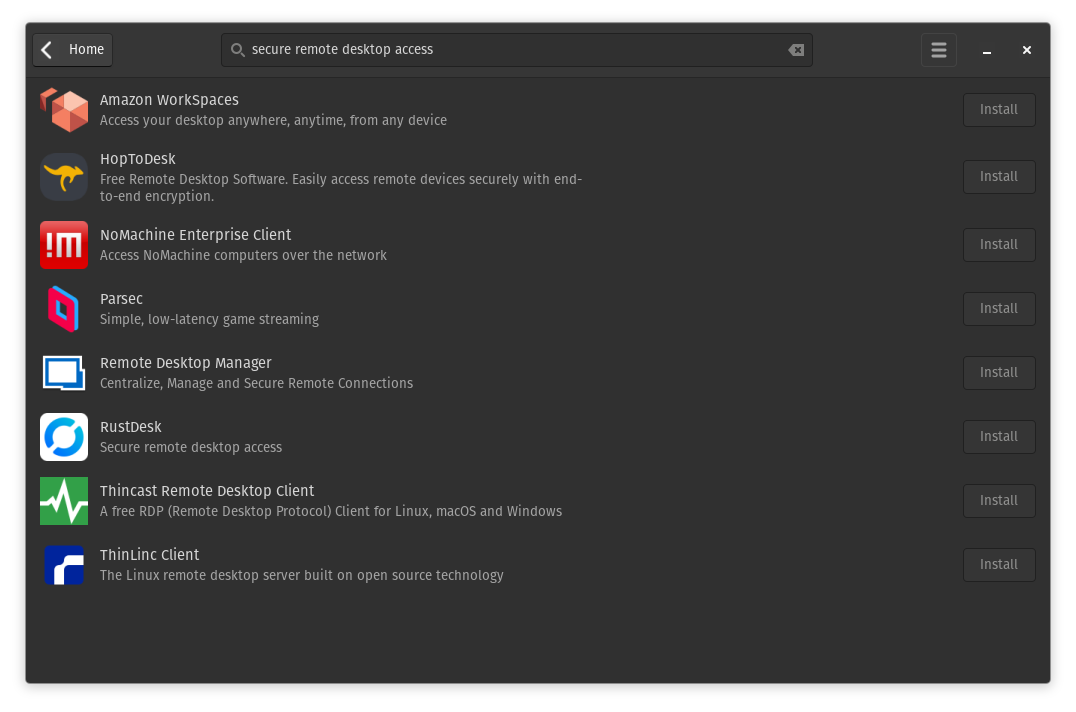Select description 'Centralize, Manage and Secure Remote Connections'
The height and width of the screenshot is (712, 1076).
(257, 383)
